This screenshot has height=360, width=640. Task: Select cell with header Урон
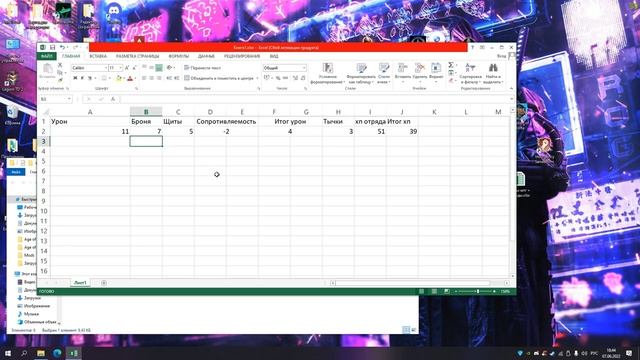point(90,121)
